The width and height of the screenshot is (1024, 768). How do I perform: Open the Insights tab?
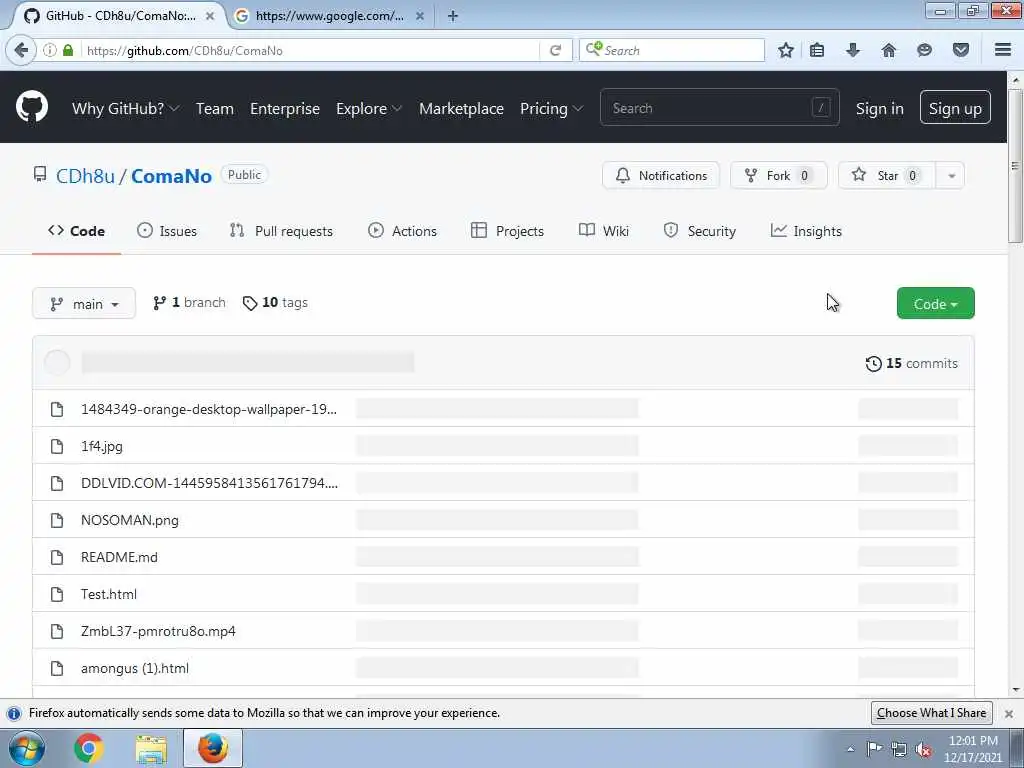point(807,231)
